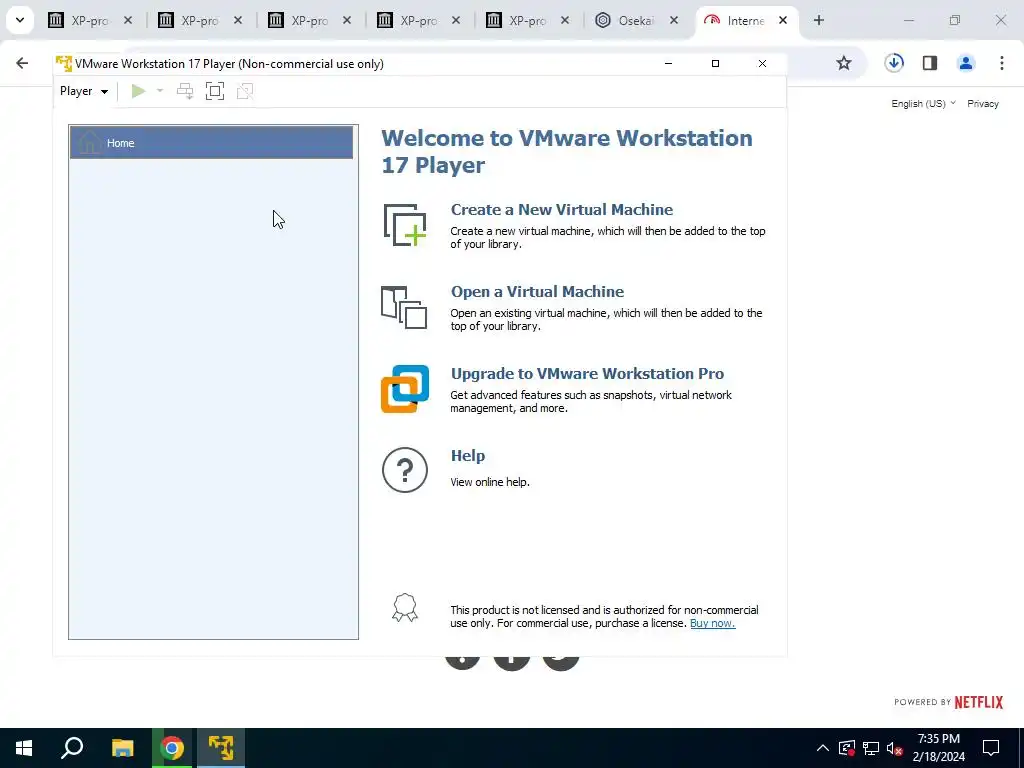The image size is (1024, 768).
Task: Click the Open a Virtual Machine icon
Action: [404, 307]
